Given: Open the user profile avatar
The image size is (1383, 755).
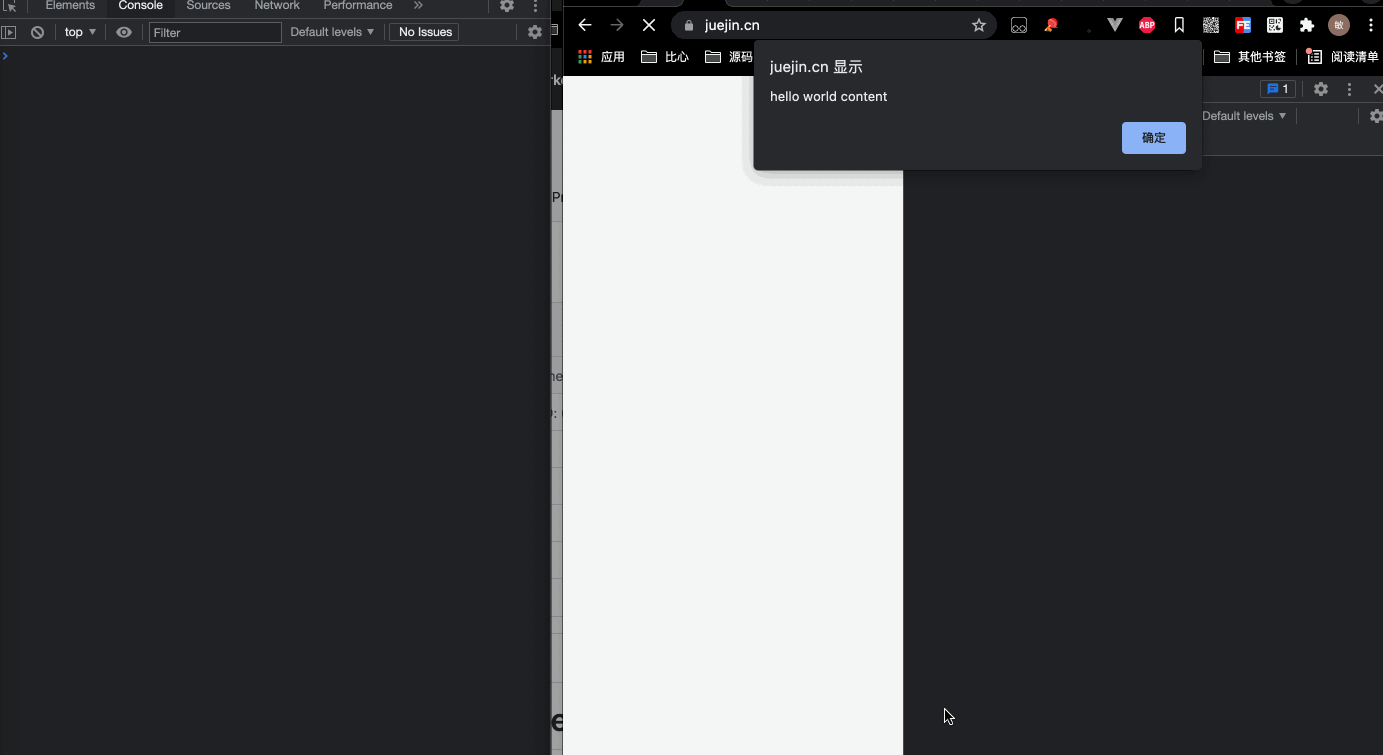Looking at the screenshot, I should pos(1339,25).
